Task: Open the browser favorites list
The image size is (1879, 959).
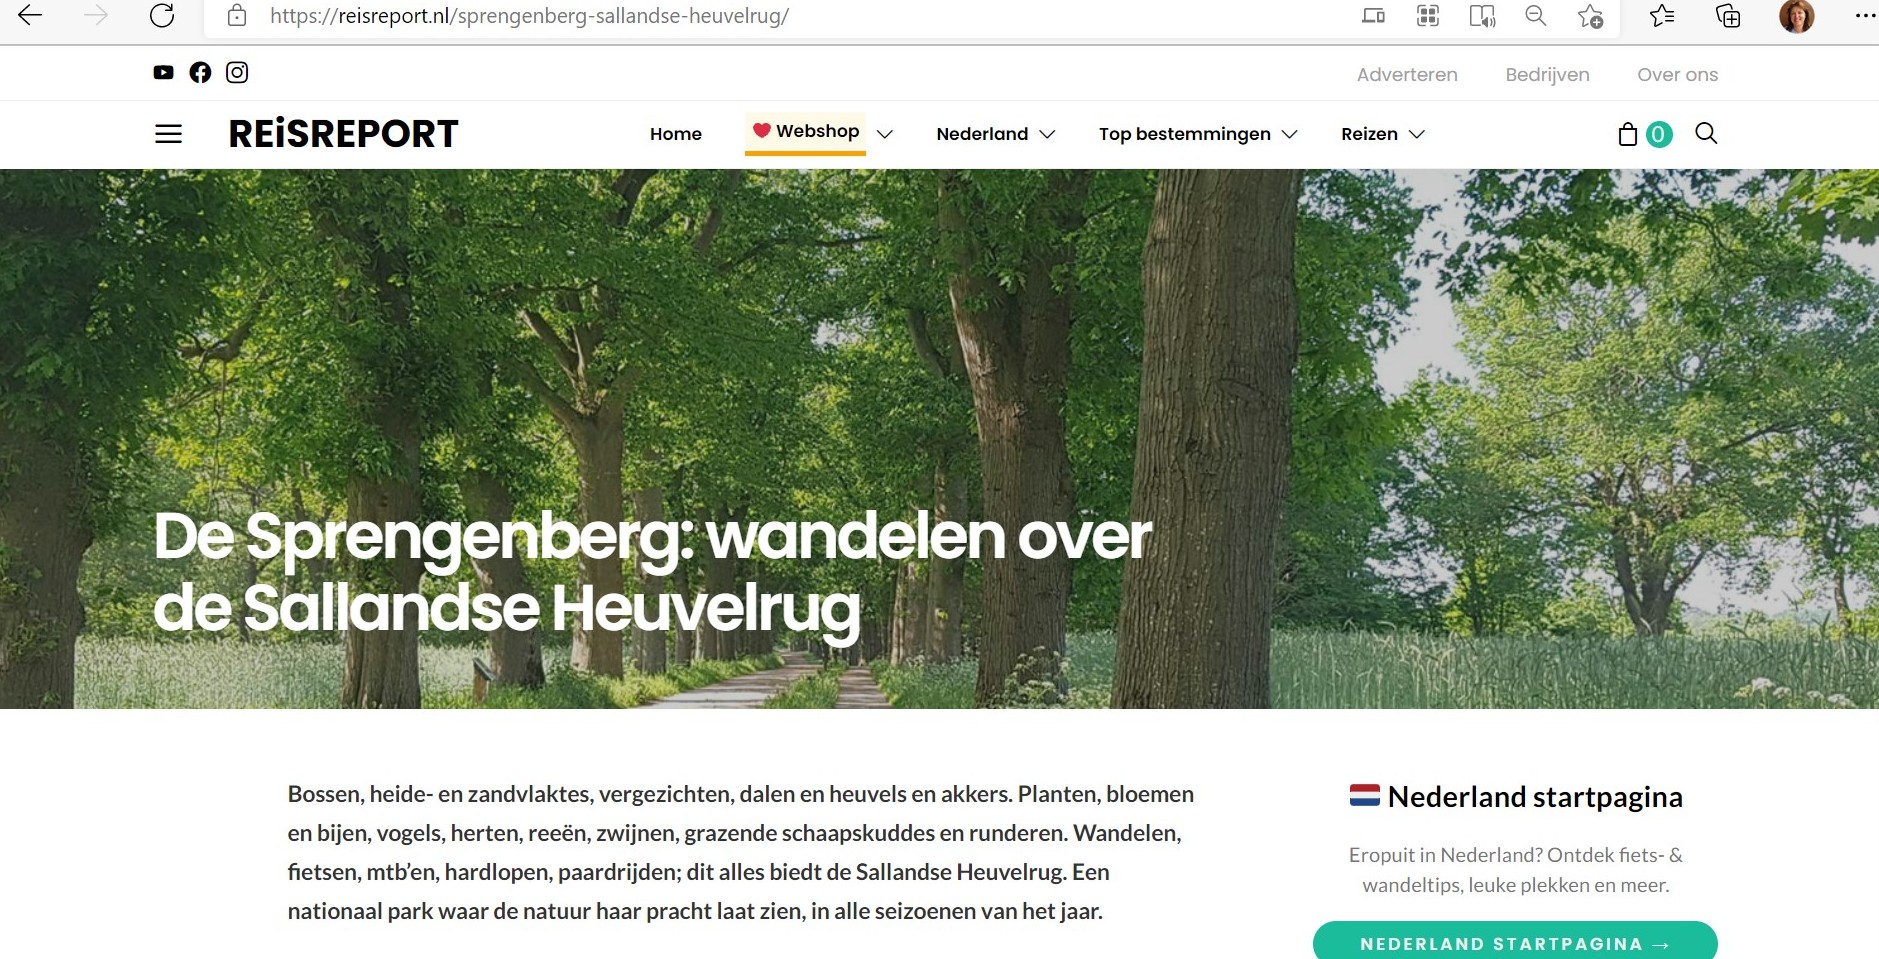Action: click(x=1662, y=15)
